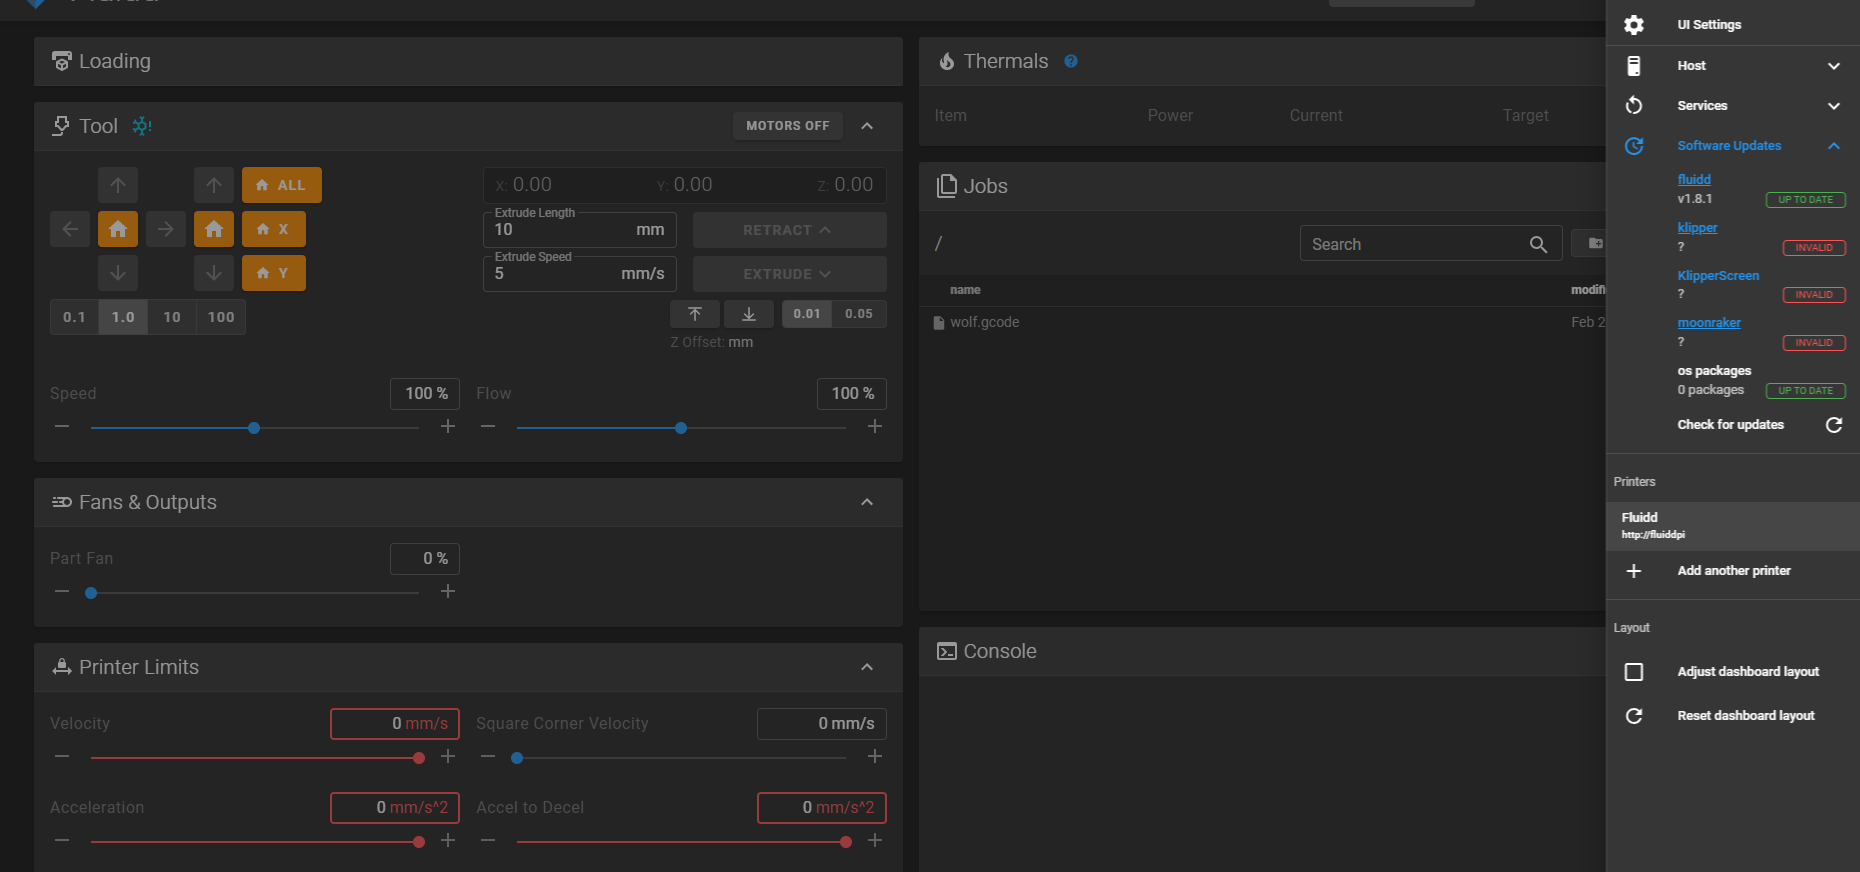
Task: Click the plus icon for Add another printer
Action: click(x=1634, y=571)
